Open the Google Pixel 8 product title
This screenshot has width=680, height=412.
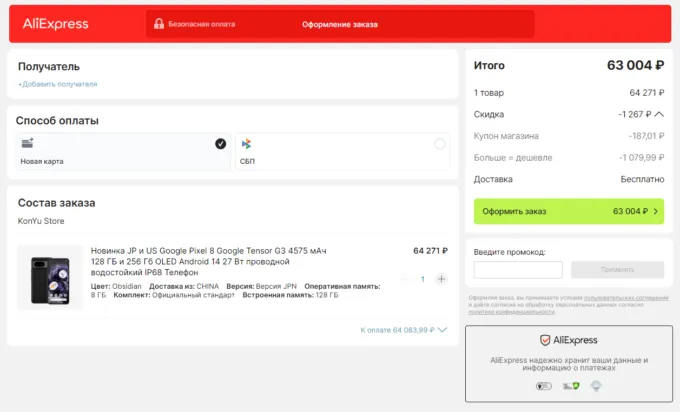click(208, 261)
